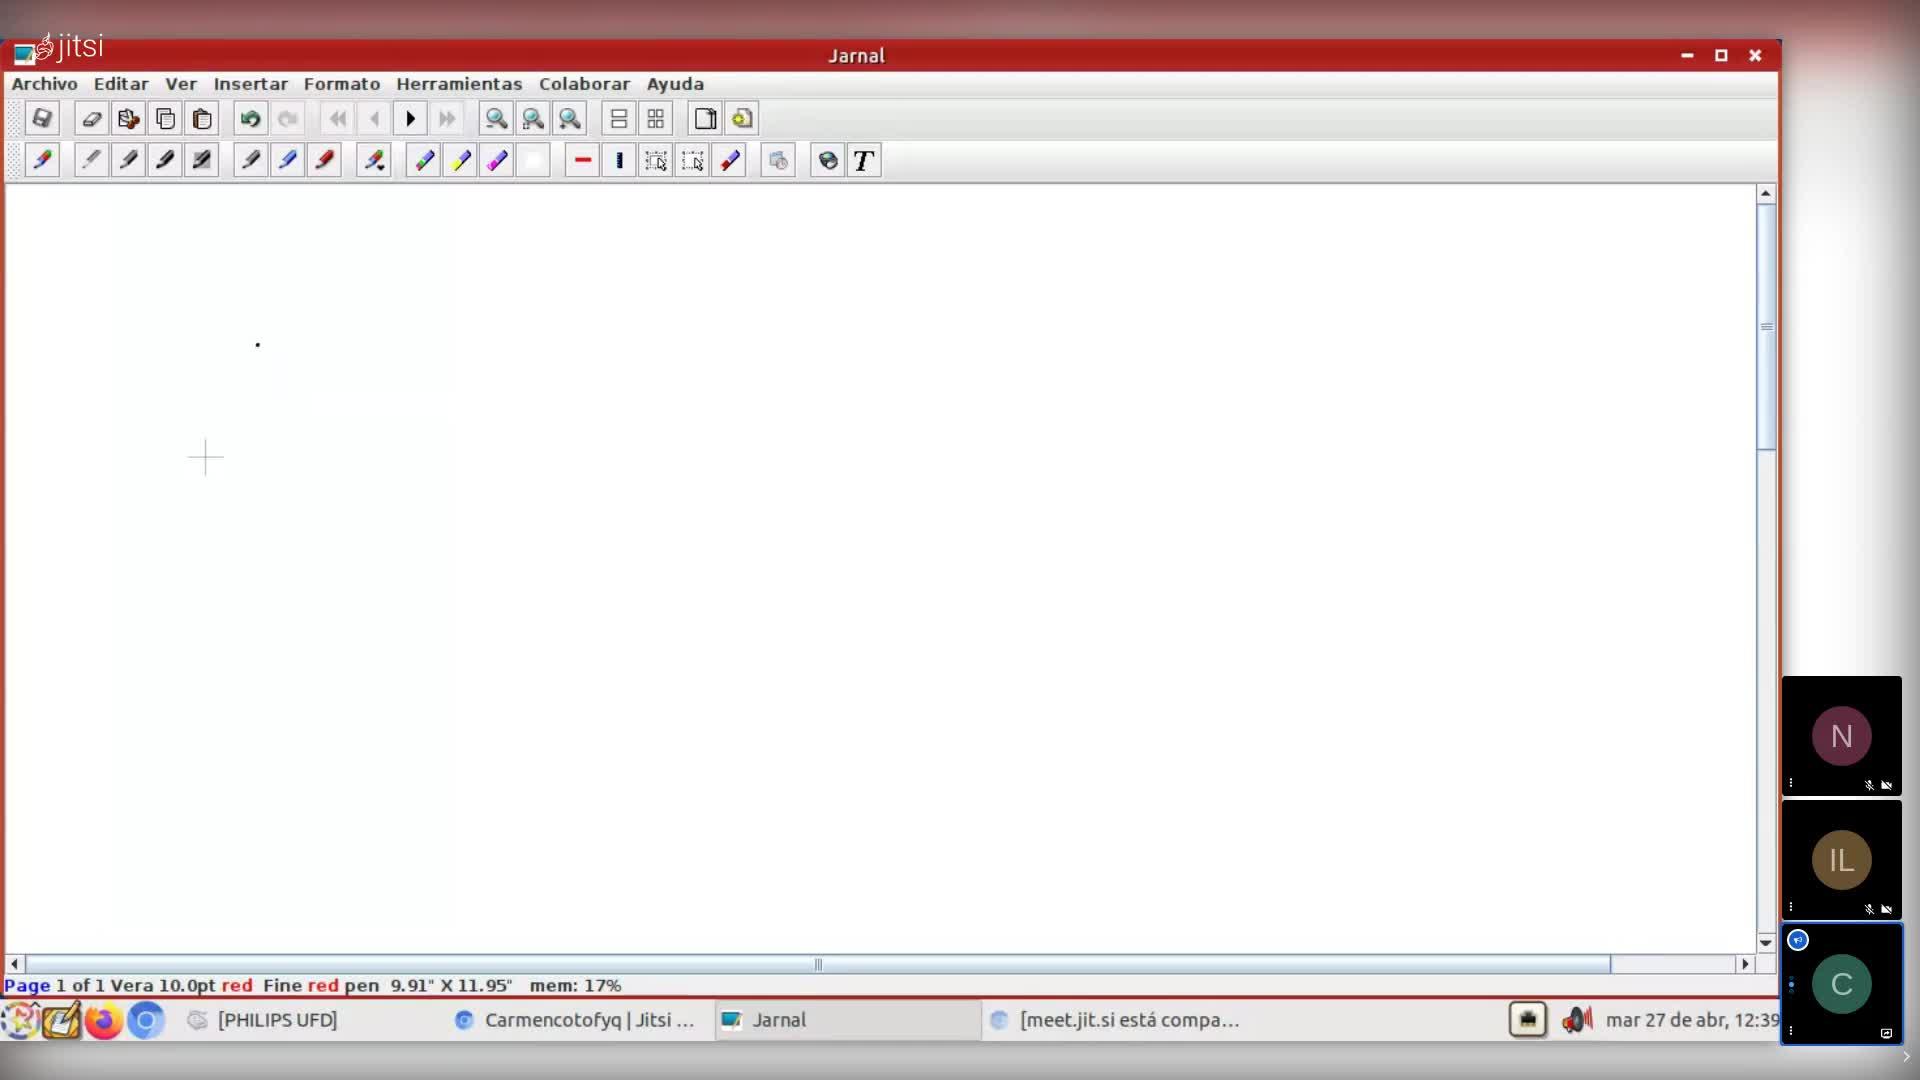The width and height of the screenshot is (1920, 1080).
Task: Go to next page with play arrow
Action: point(410,119)
